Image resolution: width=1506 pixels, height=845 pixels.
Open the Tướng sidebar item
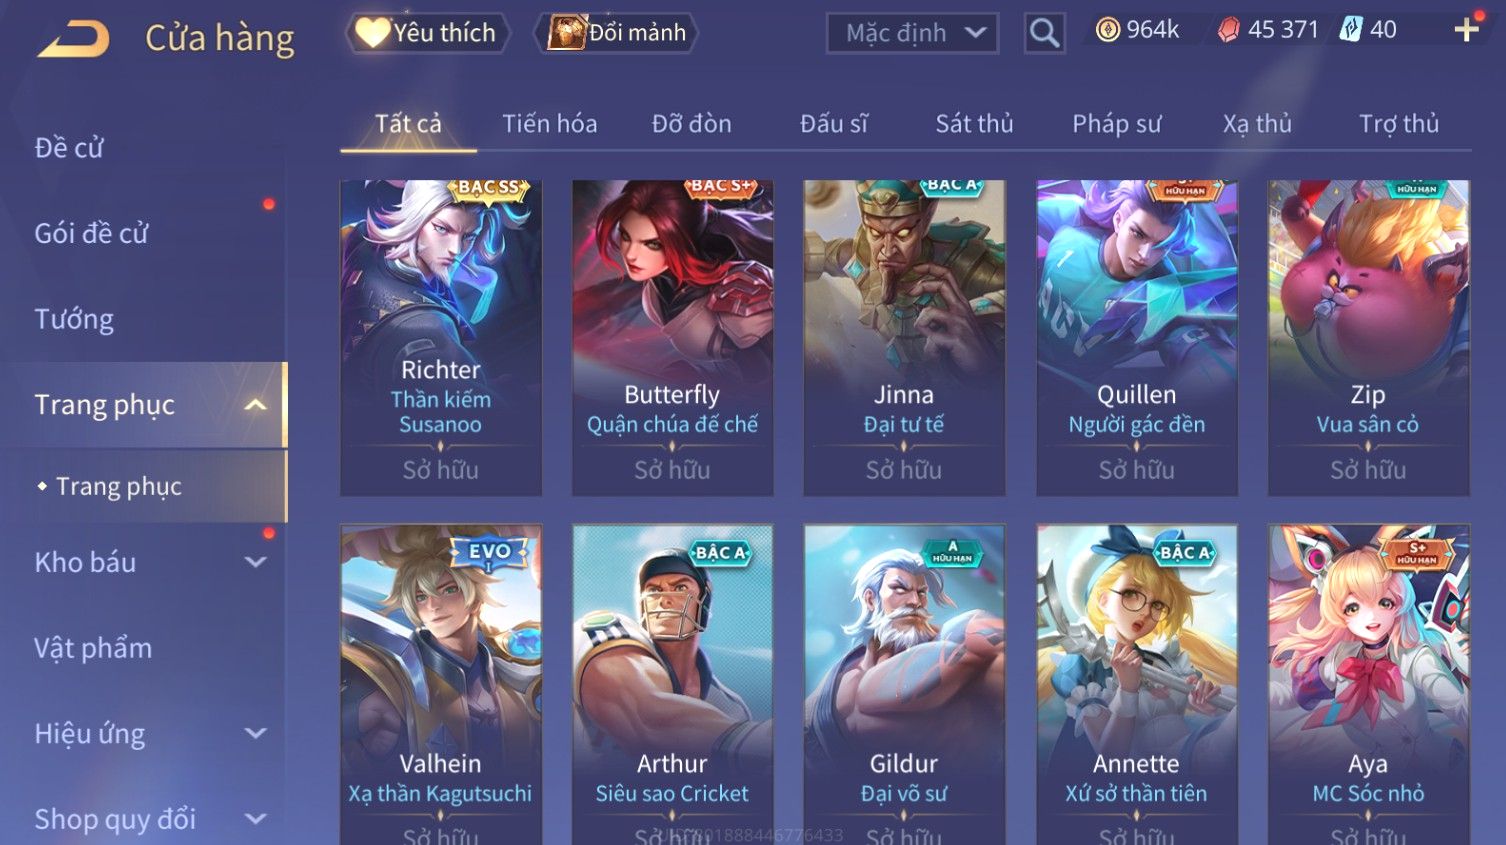74,319
